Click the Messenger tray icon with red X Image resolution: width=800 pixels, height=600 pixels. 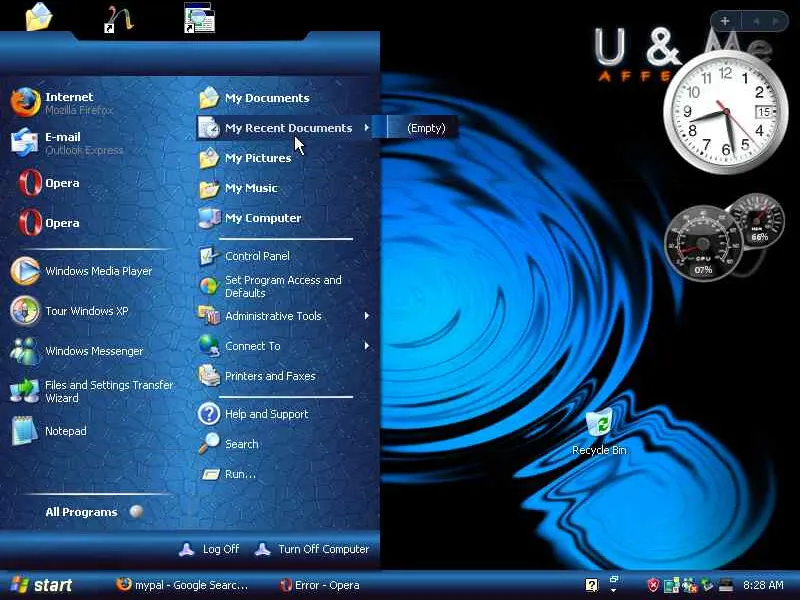(x=690, y=585)
